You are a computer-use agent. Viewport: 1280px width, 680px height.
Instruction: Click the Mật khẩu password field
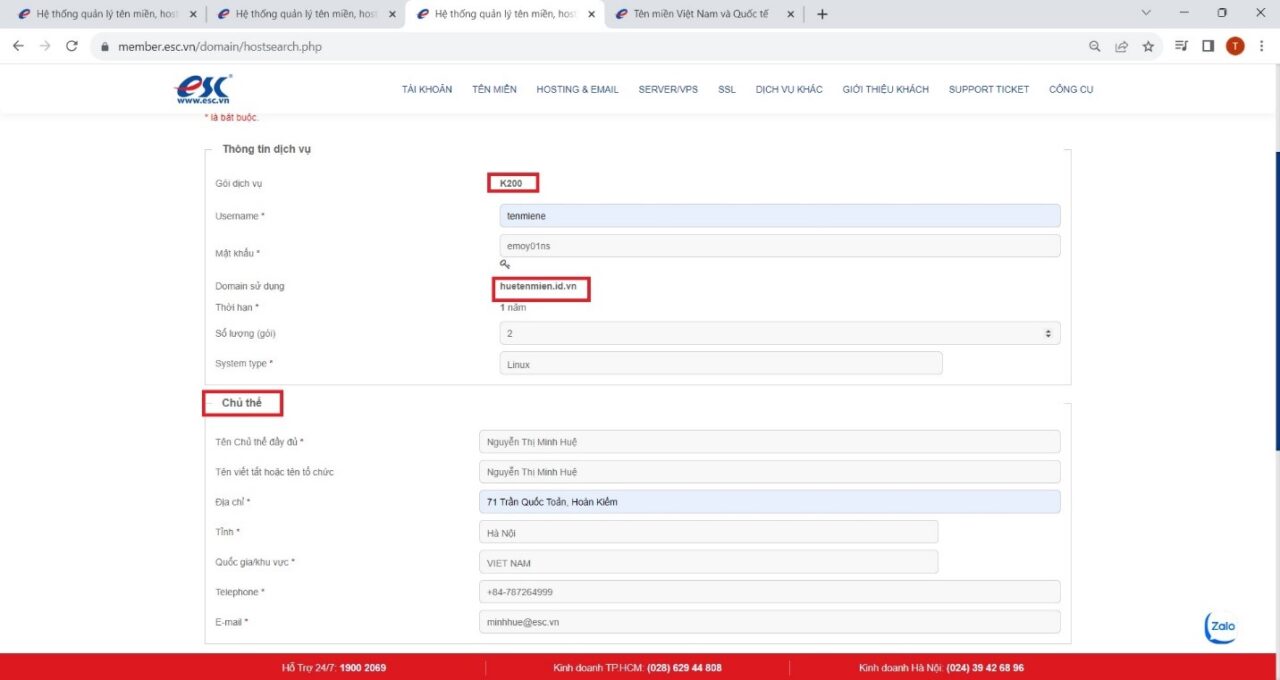(780, 246)
